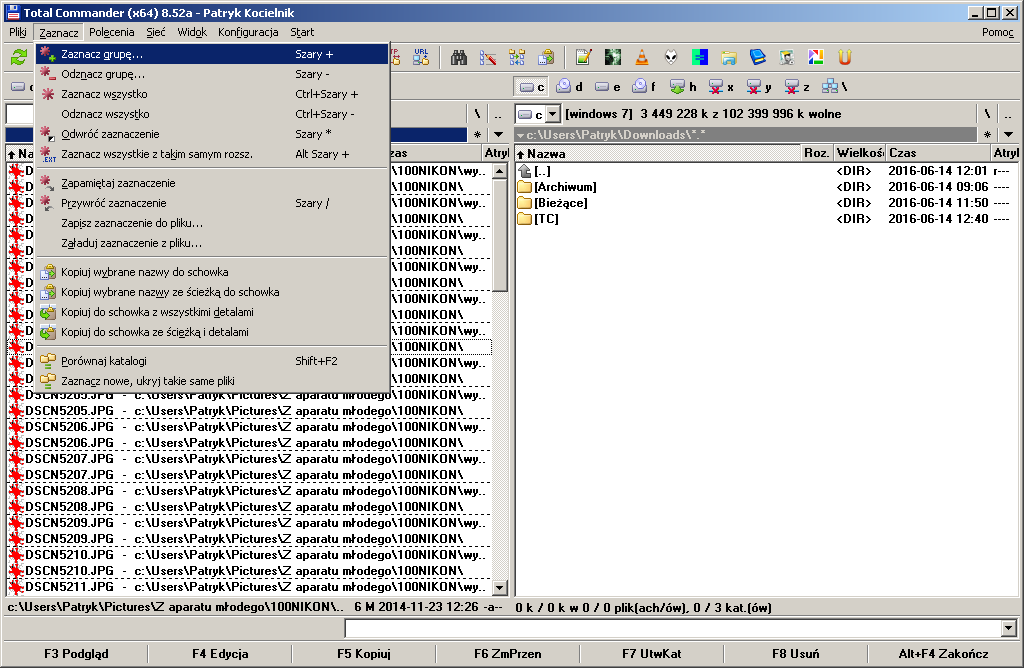Screen dimensions: 1024x668
Task: Click the green refresh arrows icon
Action: tap(18, 57)
